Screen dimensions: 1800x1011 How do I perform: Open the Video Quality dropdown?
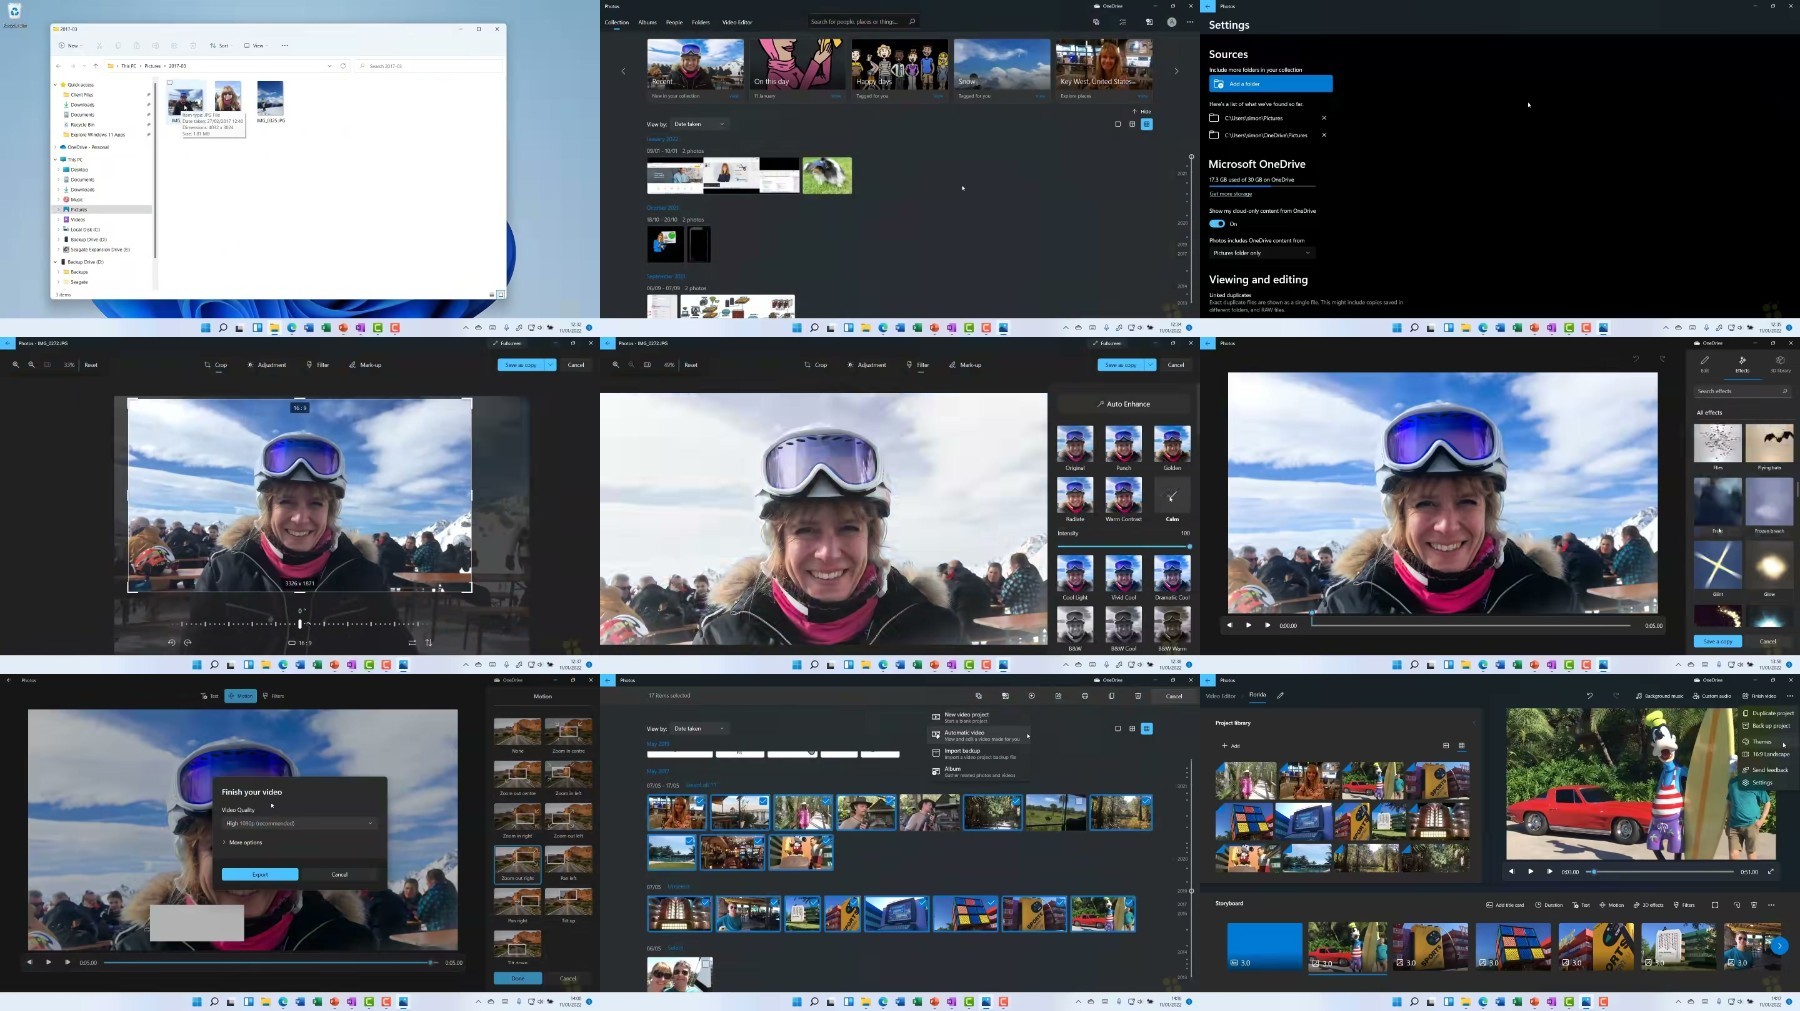(x=299, y=824)
